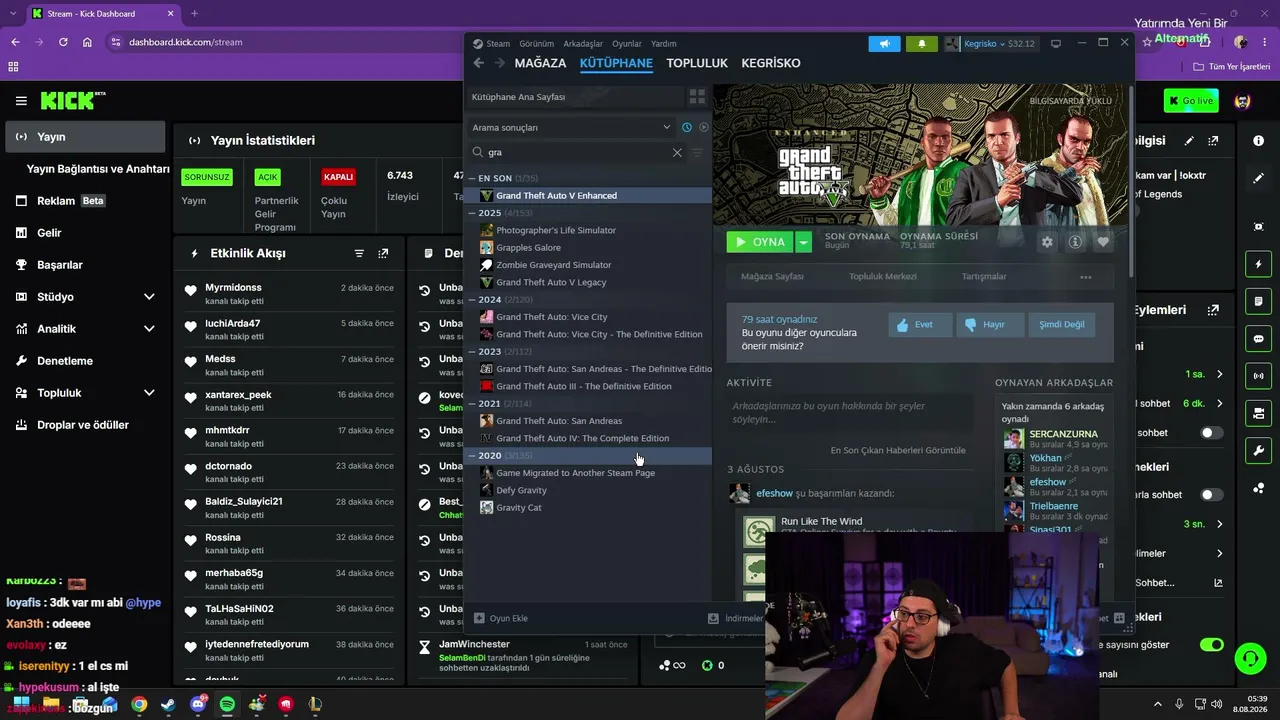The width and height of the screenshot is (1280, 720).
Task: Select Zombie Graveyard Simulator in library
Action: 554,265
